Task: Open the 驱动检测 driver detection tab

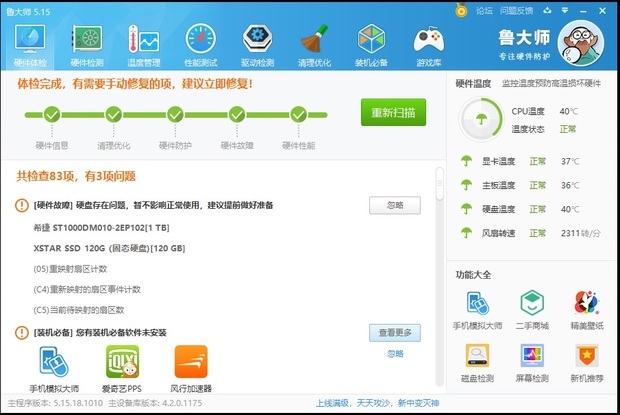Action: pos(257,45)
